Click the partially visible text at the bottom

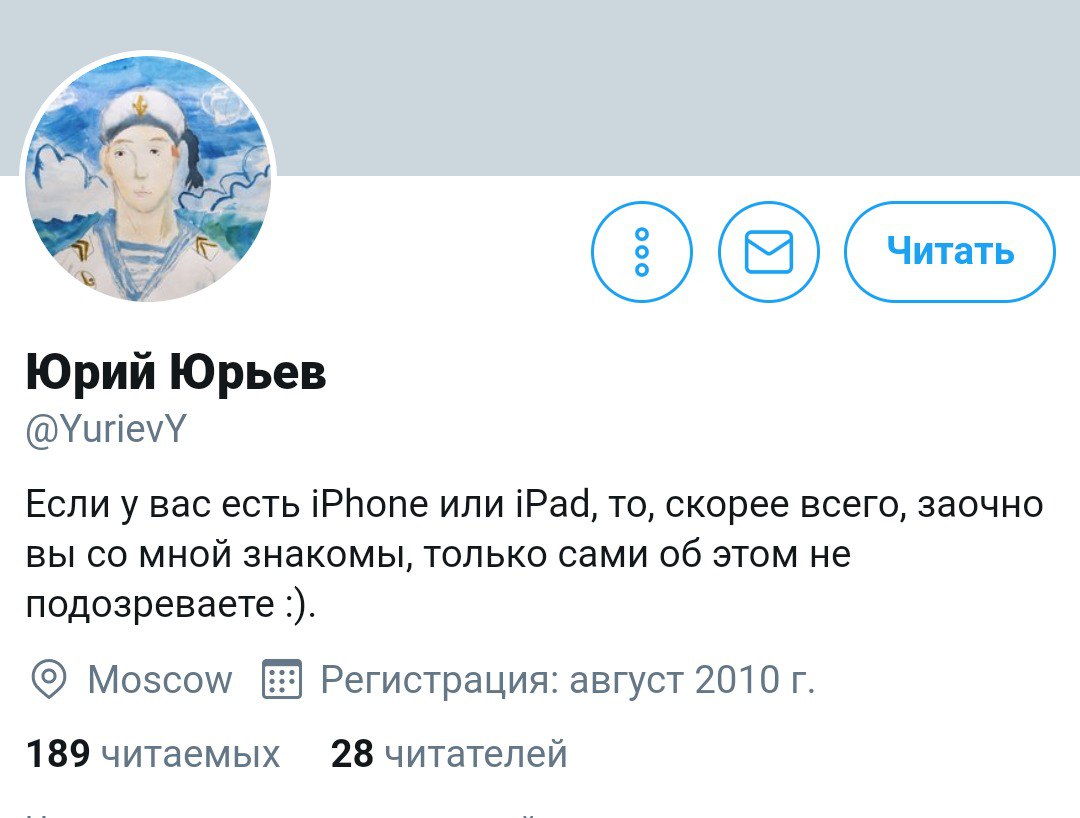pos(282,814)
